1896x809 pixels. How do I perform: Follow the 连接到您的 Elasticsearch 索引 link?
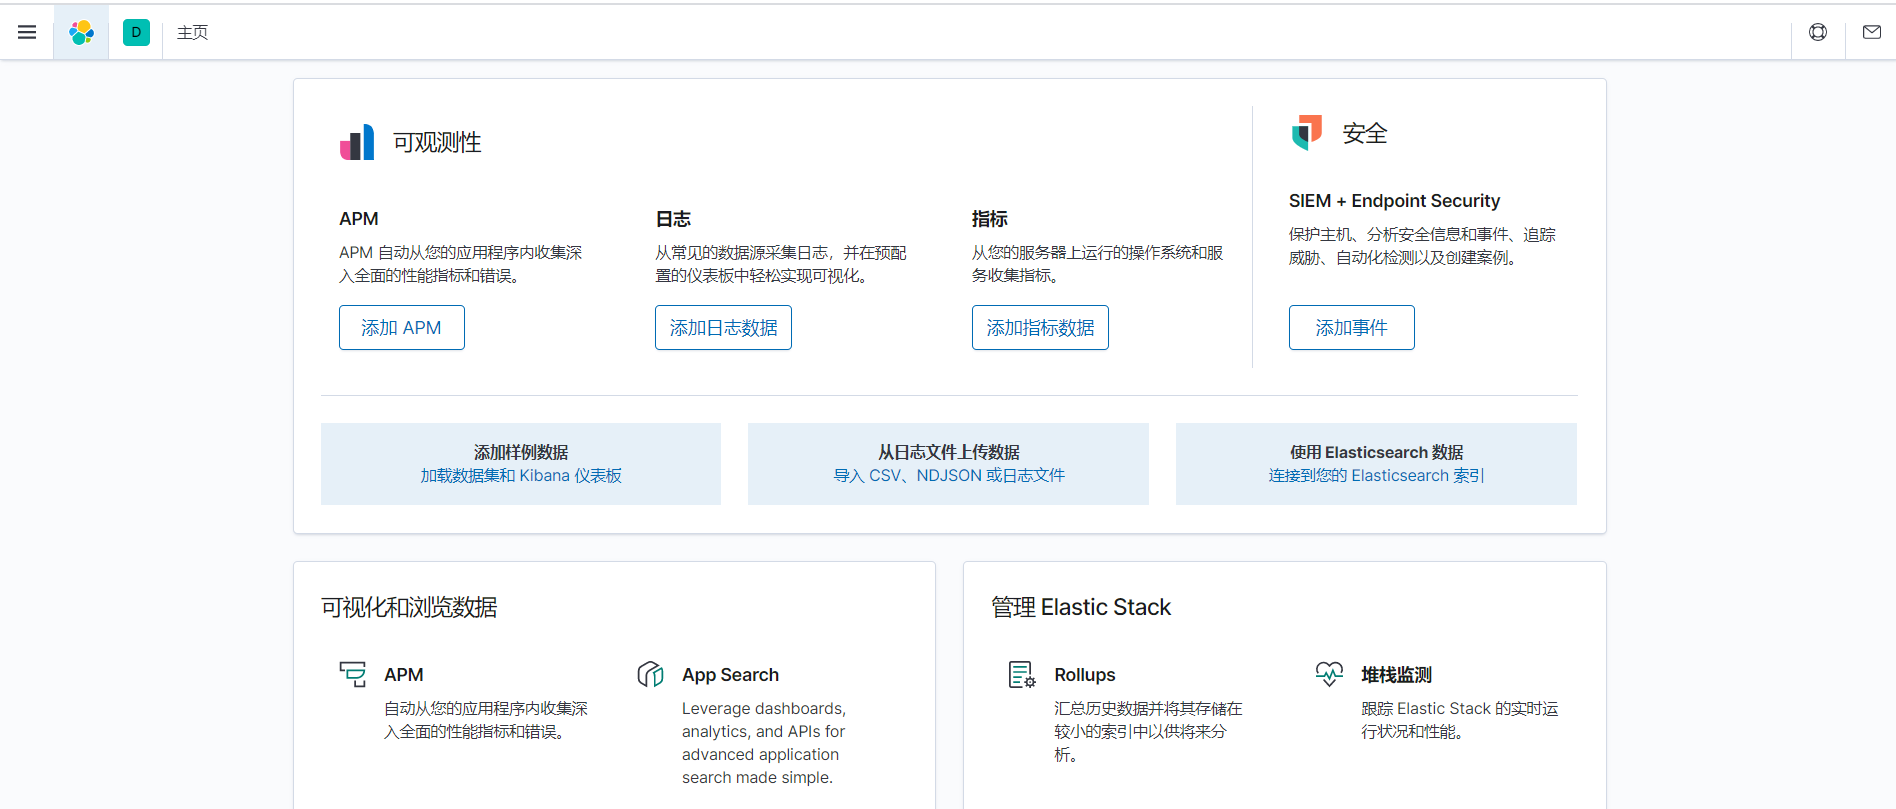click(1377, 476)
